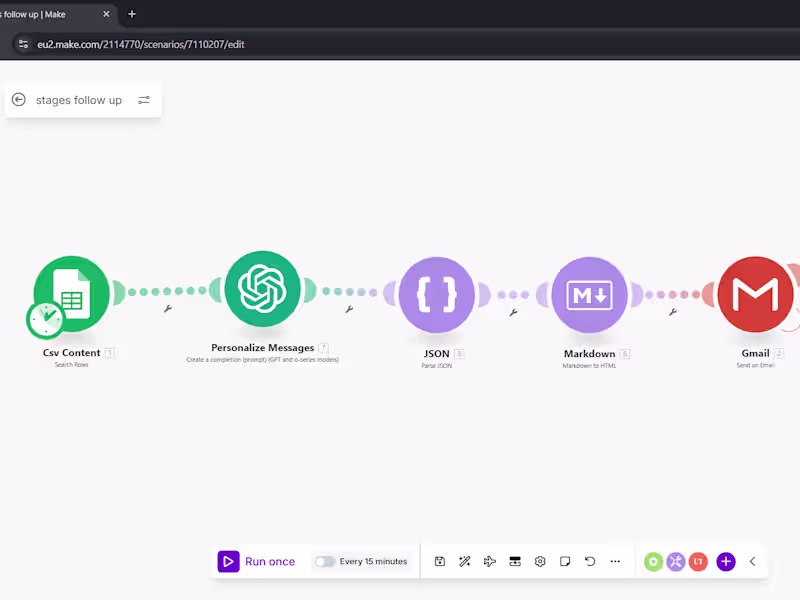Click the Run once button
Viewport: 800px width, 600px height.
257,561
